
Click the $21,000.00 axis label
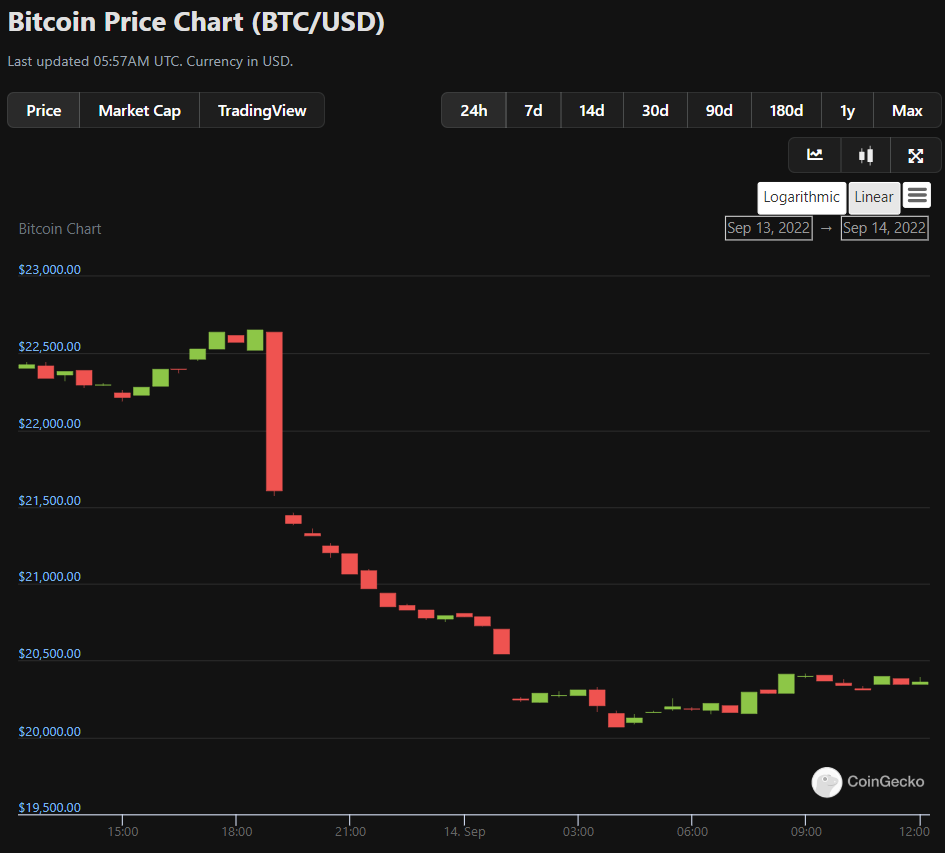[49, 577]
